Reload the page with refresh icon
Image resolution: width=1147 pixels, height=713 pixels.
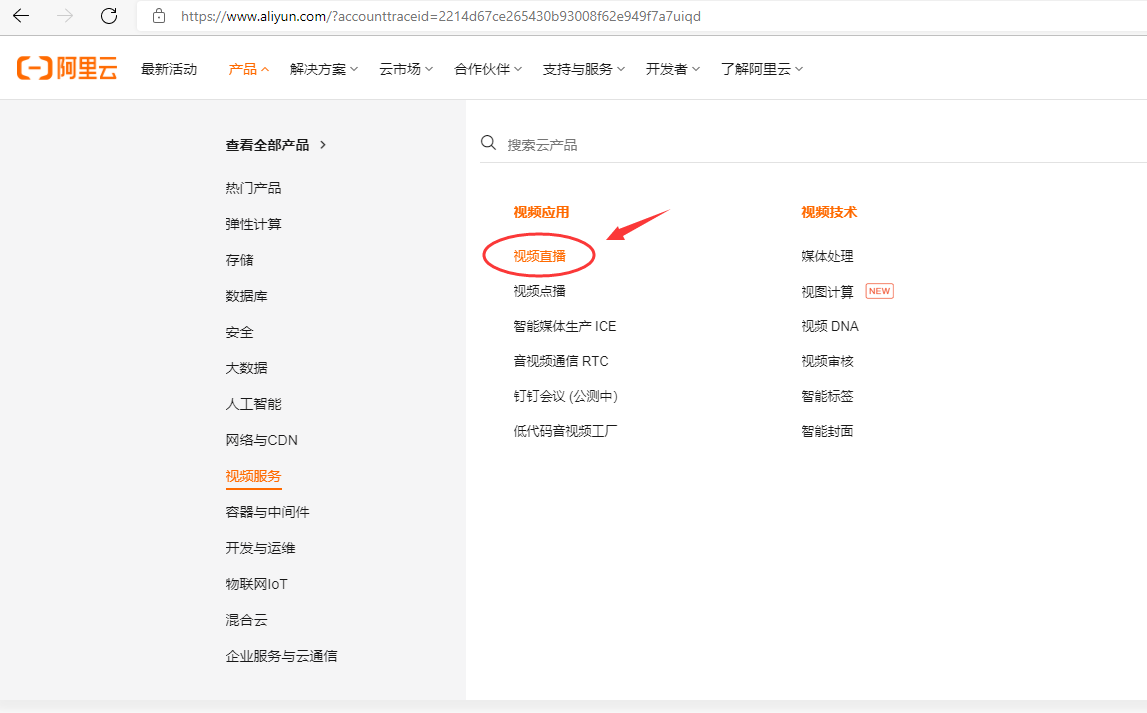coord(109,15)
